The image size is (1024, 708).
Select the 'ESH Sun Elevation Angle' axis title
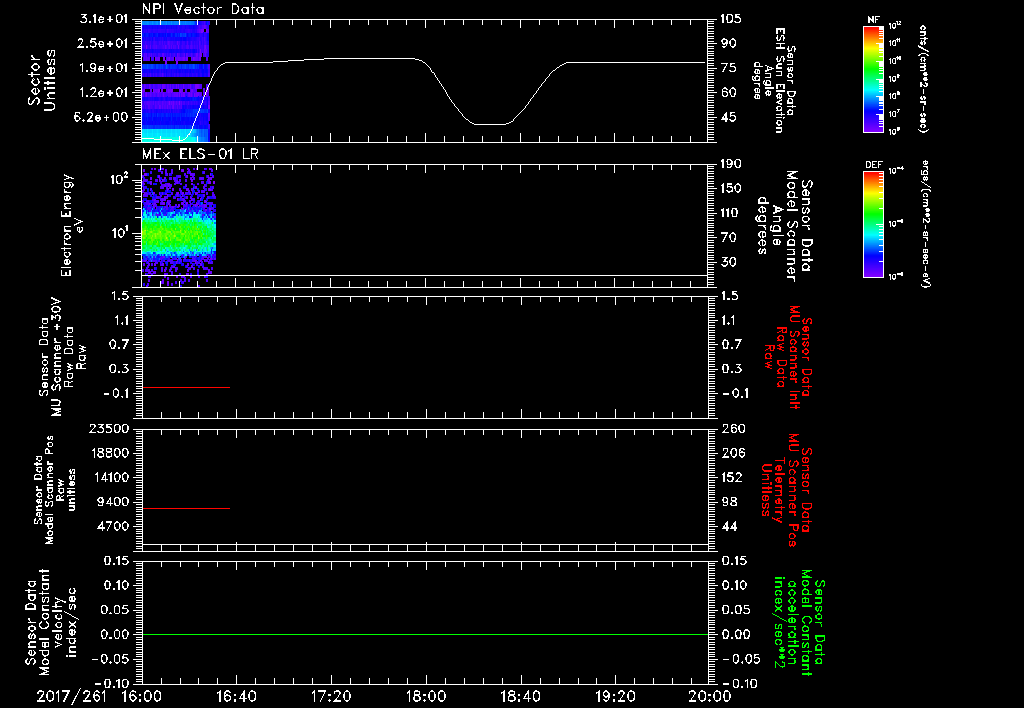coord(773,80)
